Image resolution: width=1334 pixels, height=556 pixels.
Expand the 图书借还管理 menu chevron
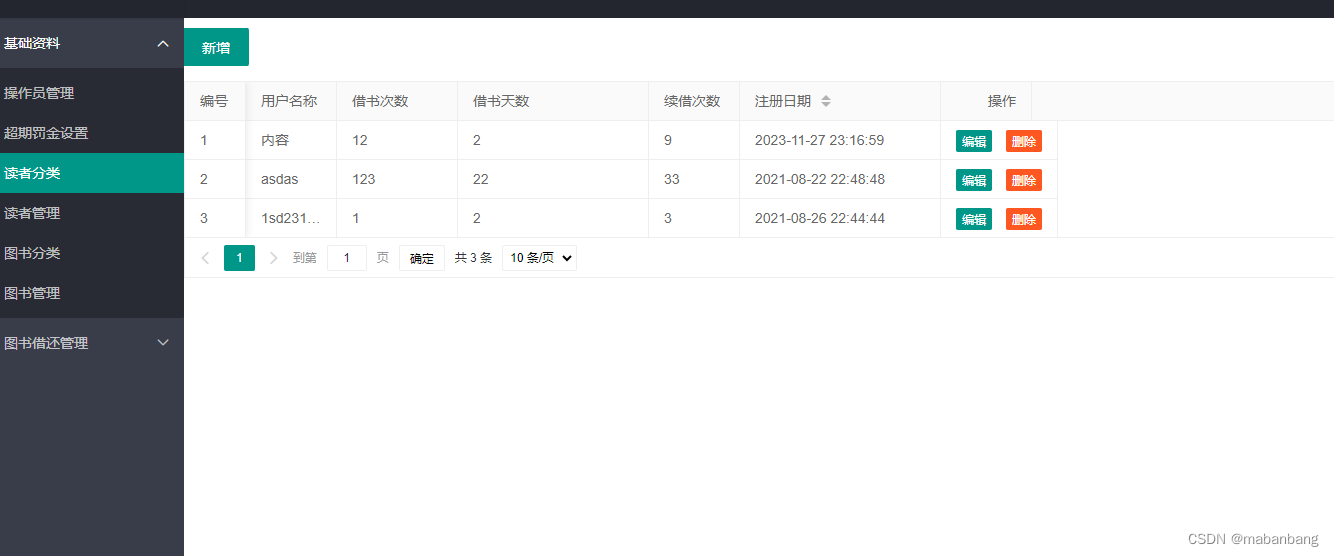coord(163,343)
